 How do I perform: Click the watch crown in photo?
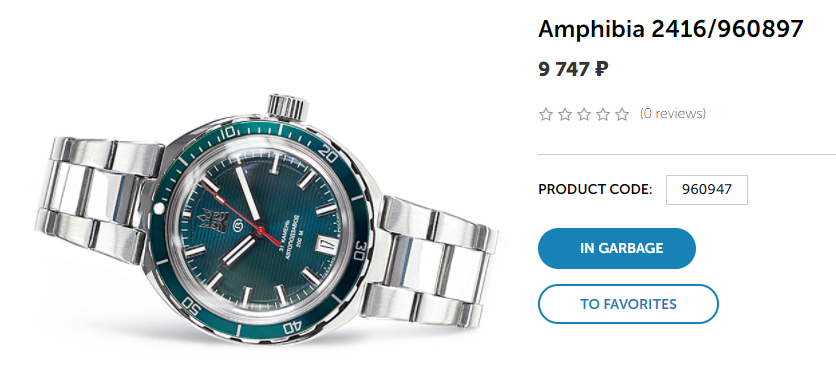pos(288,105)
